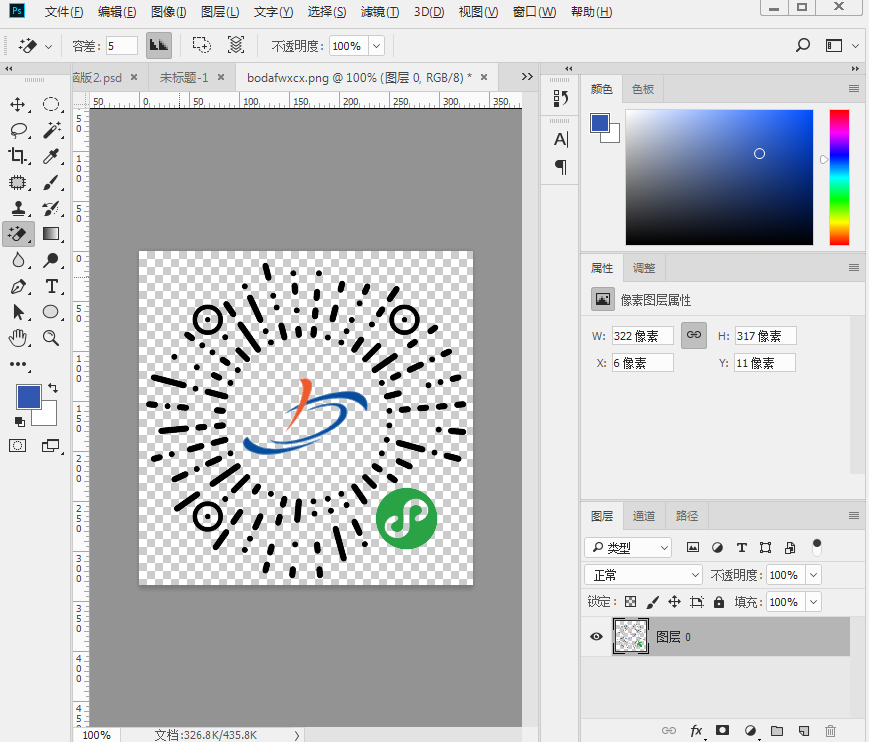Select the Magic Wand tool
Image resolution: width=869 pixels, height=742 pixels.
point(51,131)
